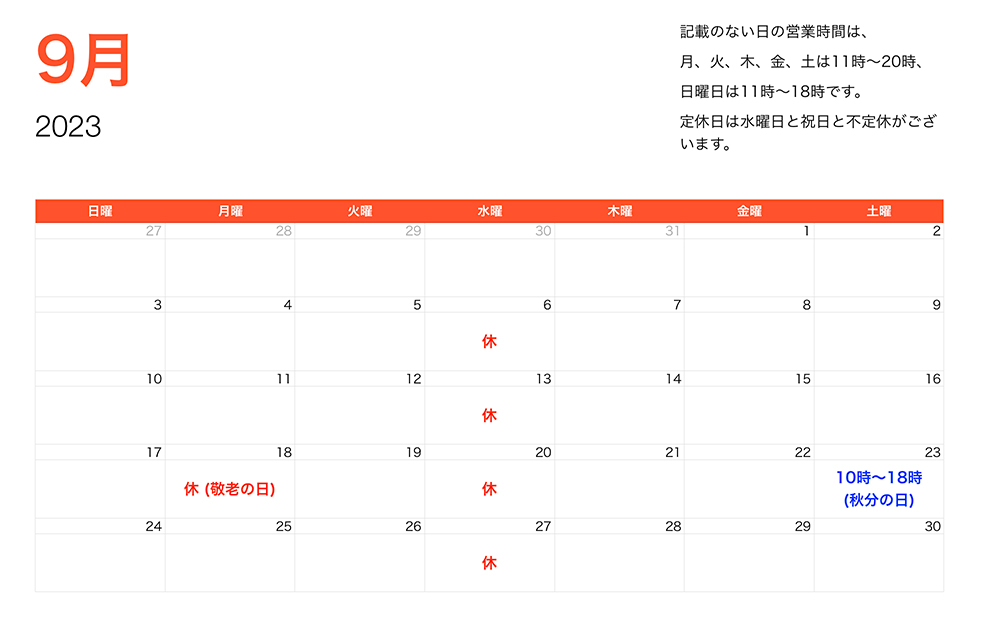Select the September 30 date cell
Image resolution: width=1000 pixels, height=626 pixels.
(x=933, y=525)
